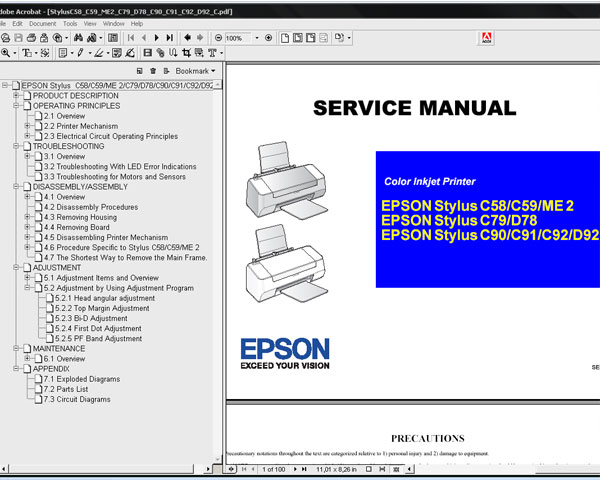The image size is (600, 480).
Task: Open bookmark 5.2.1 Head angular adjustment
Action: pyautogui.click(x=105, y=298)
